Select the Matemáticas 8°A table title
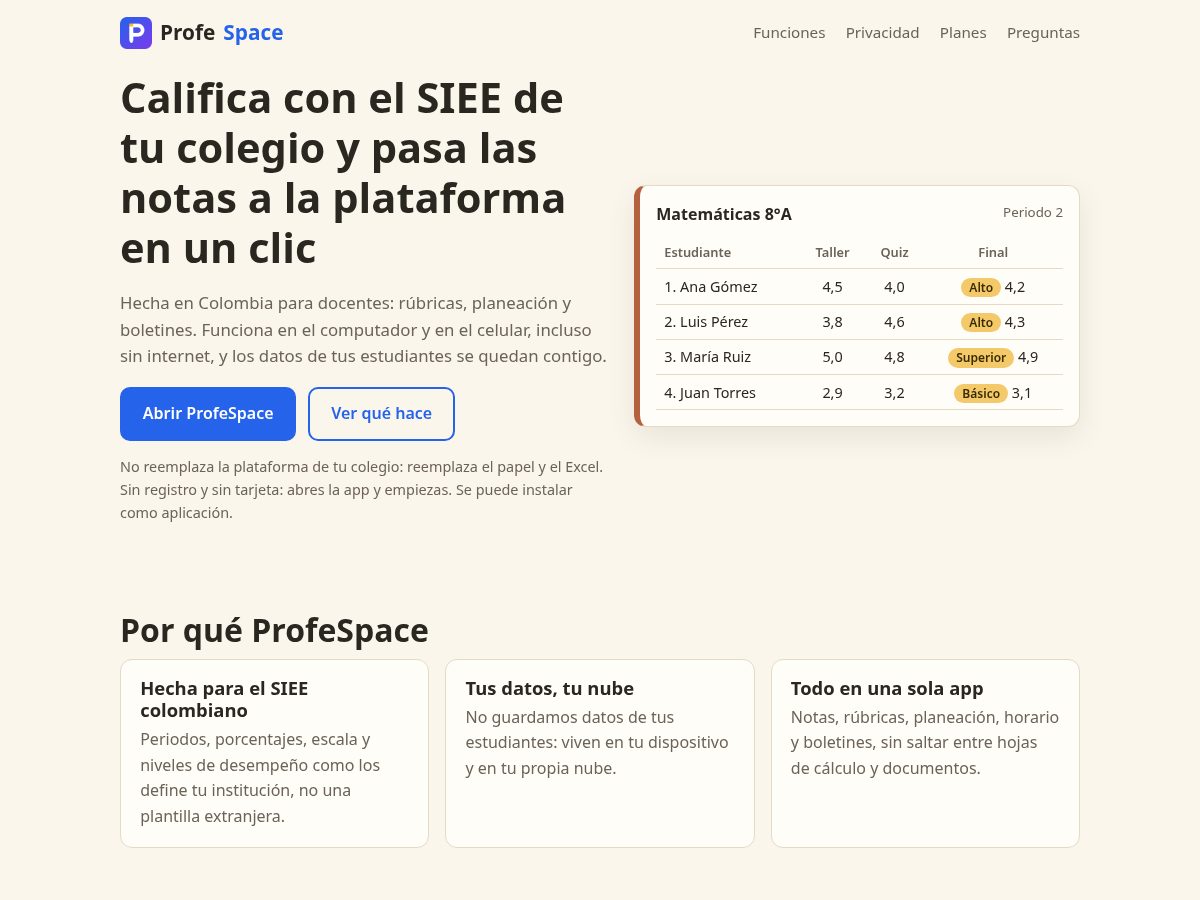This screenshot has width=1200, height=900. pos(724,214)
